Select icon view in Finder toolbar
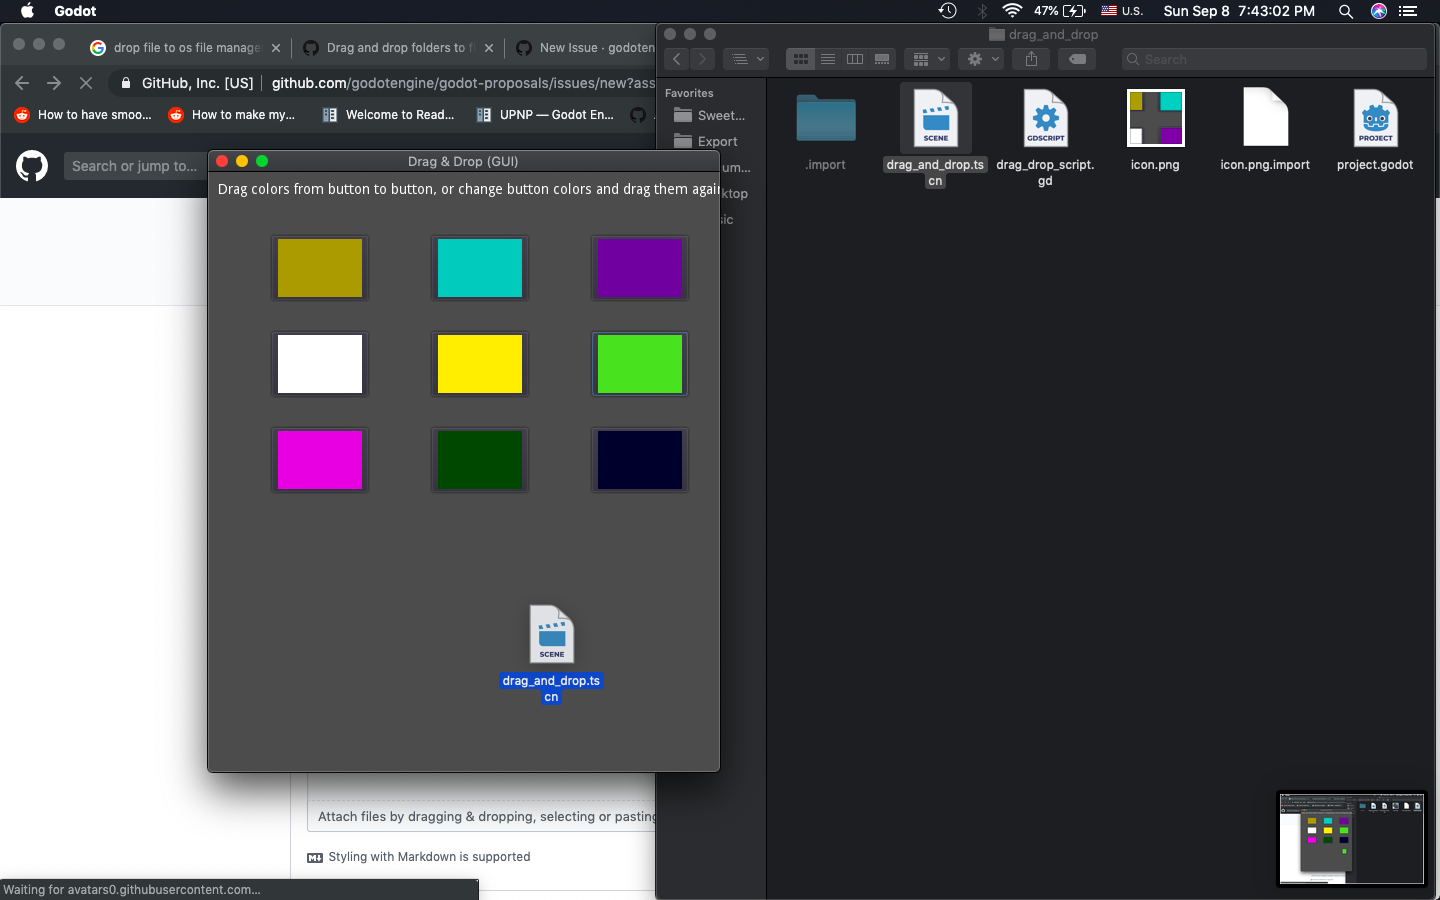 (x=800, y=58)
